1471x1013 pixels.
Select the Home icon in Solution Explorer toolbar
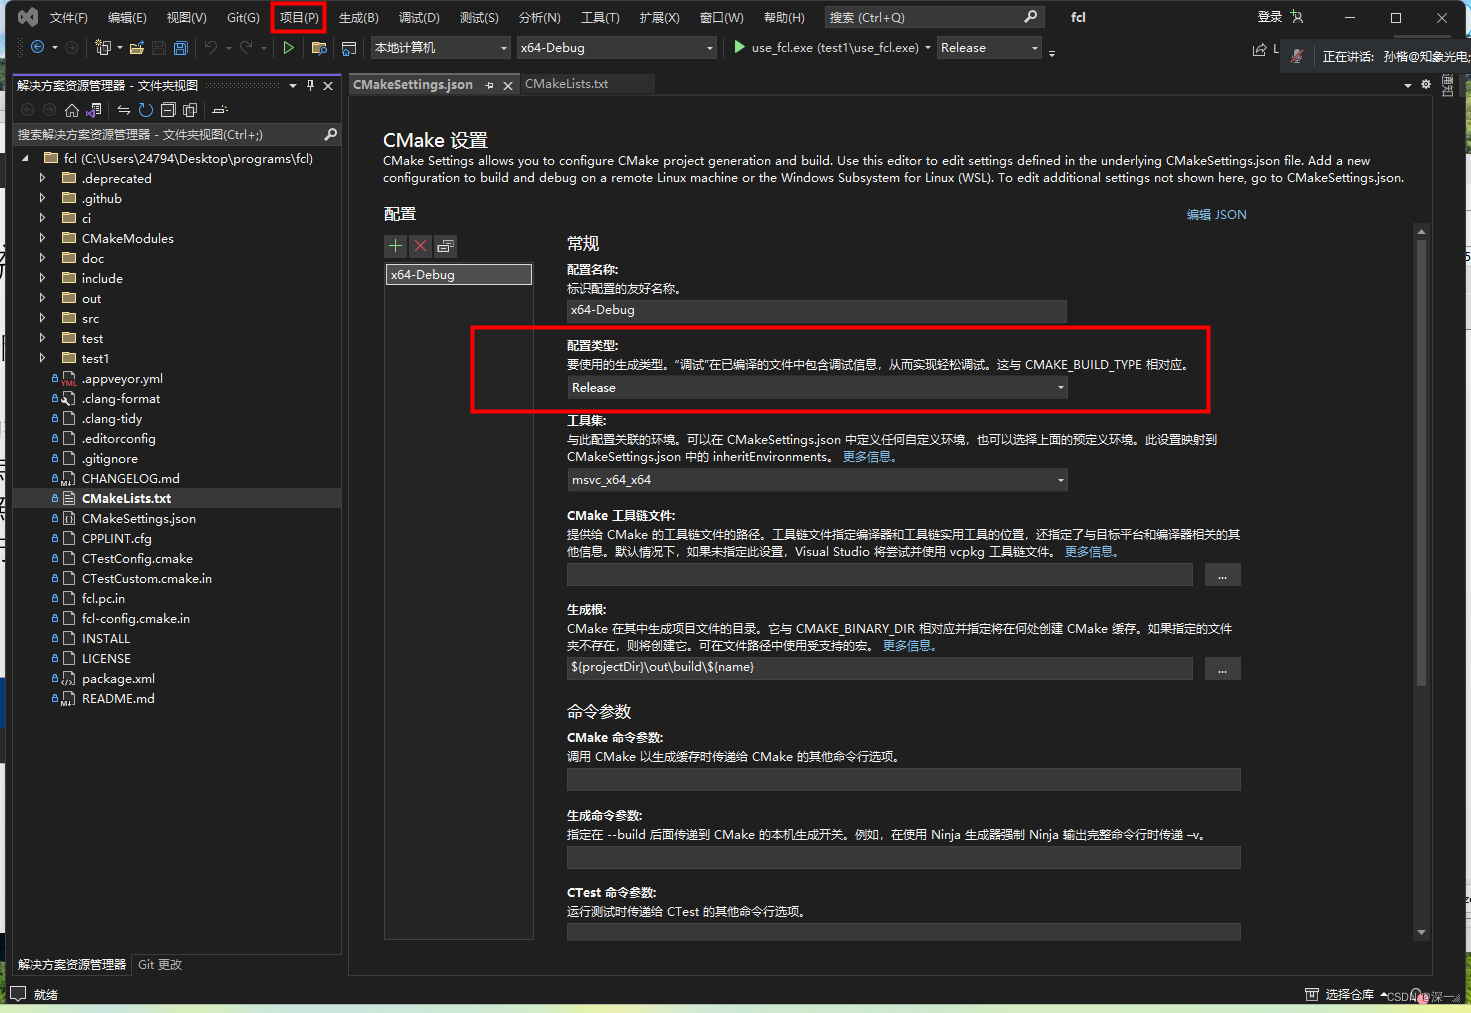coord(72,110)
